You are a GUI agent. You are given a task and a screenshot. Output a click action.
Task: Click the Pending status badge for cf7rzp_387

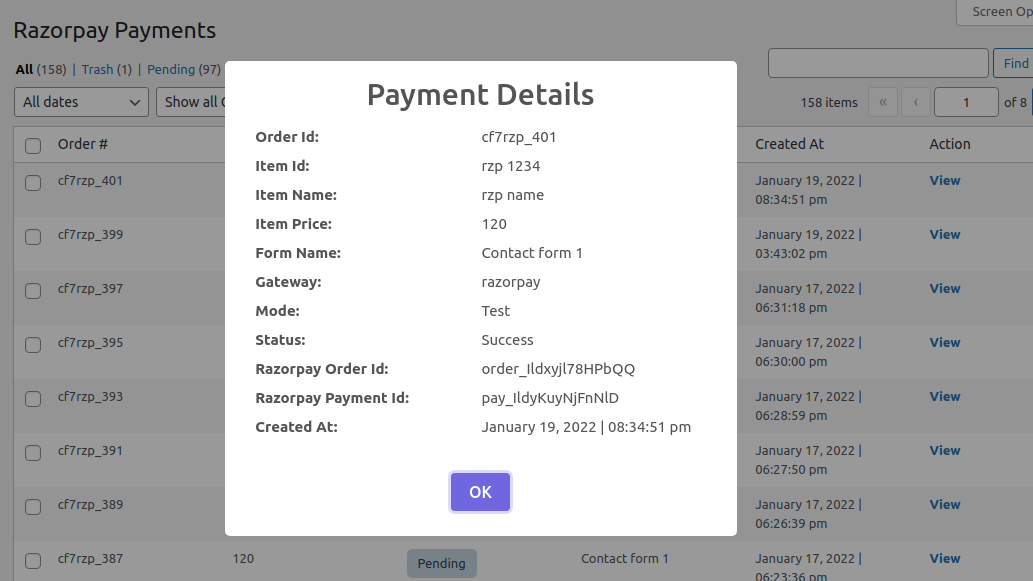click(441, 563)
